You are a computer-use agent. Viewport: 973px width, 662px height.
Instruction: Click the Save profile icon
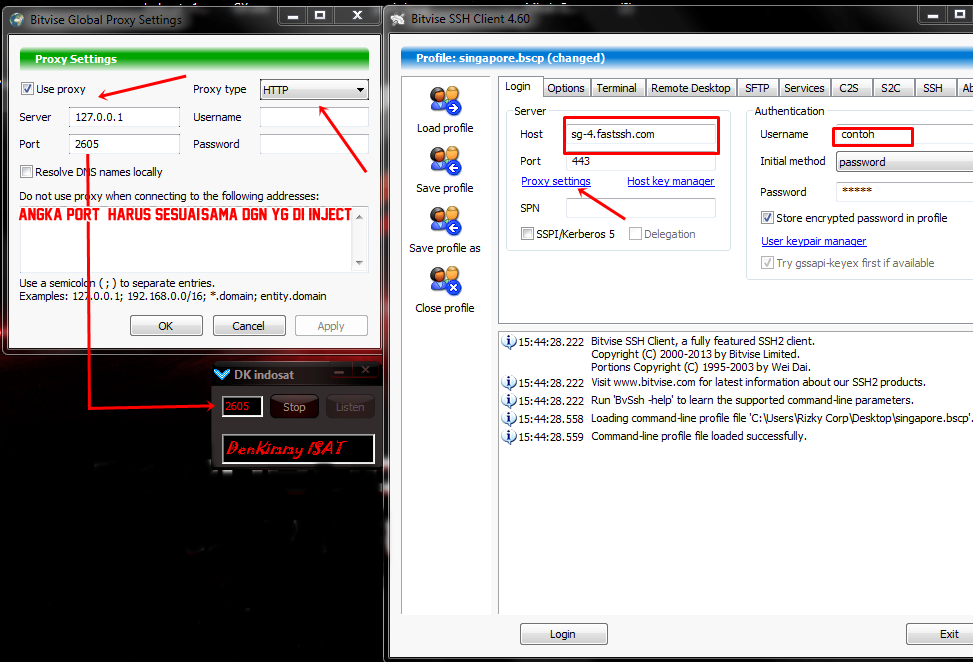click(x=444, y=160)
